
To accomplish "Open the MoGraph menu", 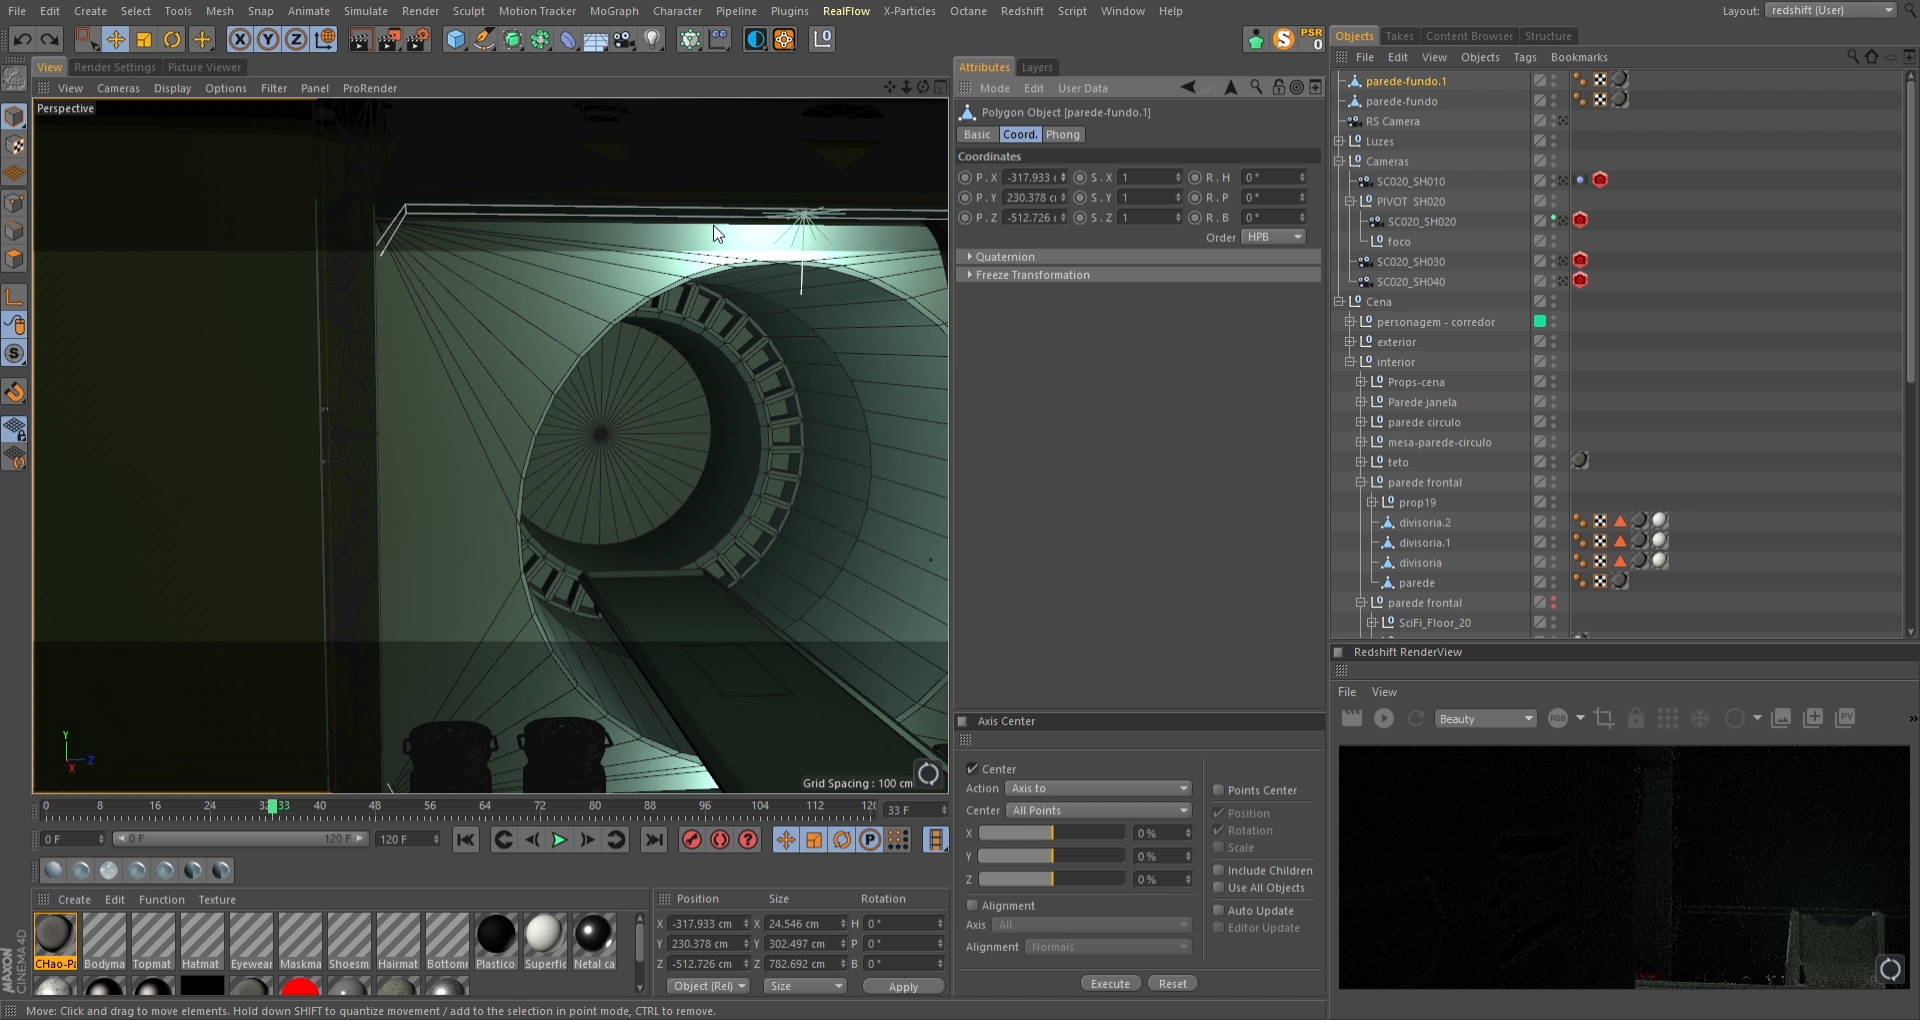I will (x=614, y=11).
